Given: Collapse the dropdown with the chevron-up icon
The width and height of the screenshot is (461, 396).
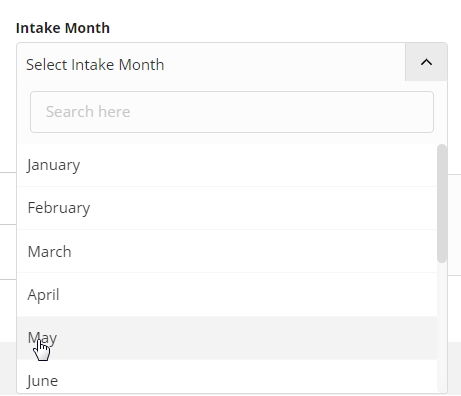Looking at the screenshot, I should 426,62.
